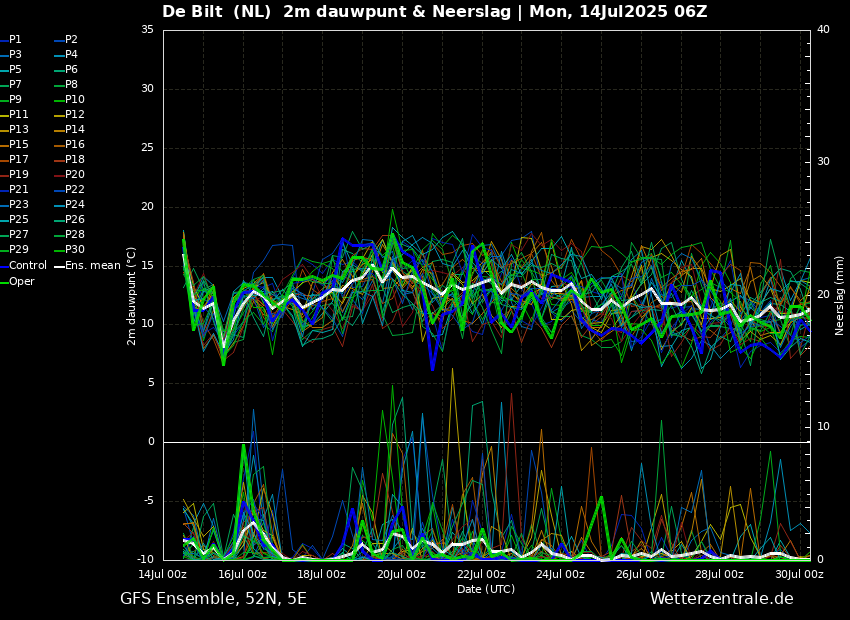The height and width of the screenshot is (620, 850).
Task: Click the 'Neerslag (mm)' axis label
Action: pyautogui.click(x=839, y=296)
